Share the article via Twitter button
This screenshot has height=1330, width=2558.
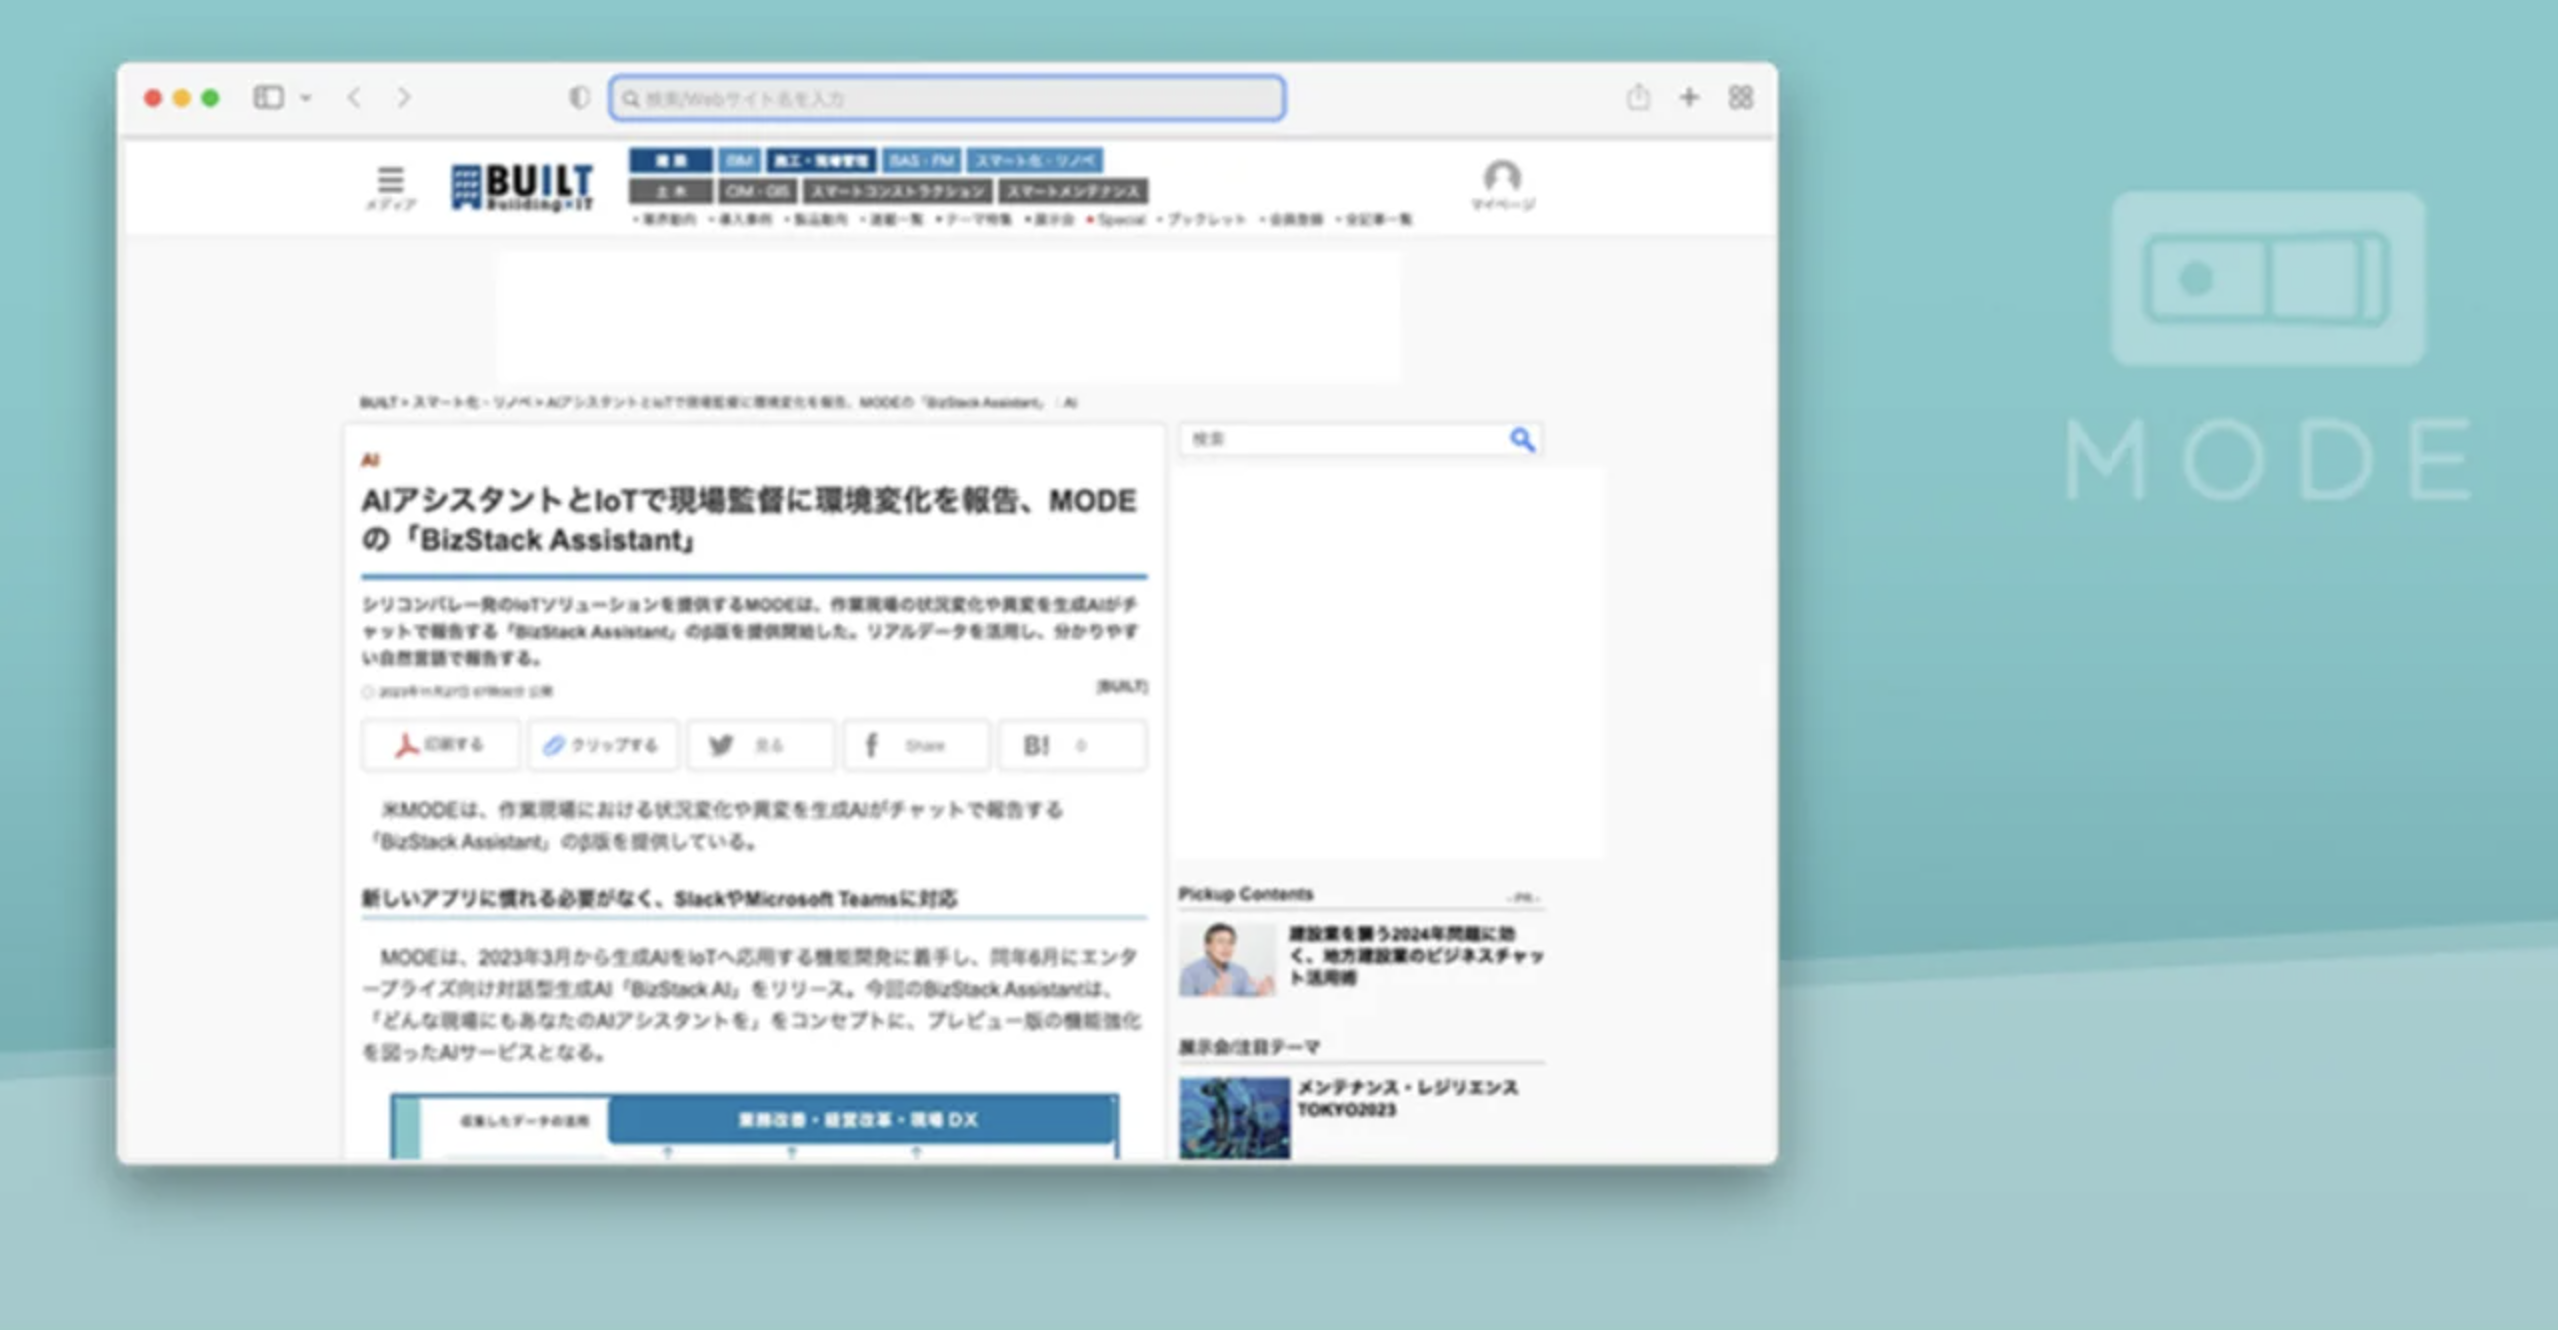[760, 745]
